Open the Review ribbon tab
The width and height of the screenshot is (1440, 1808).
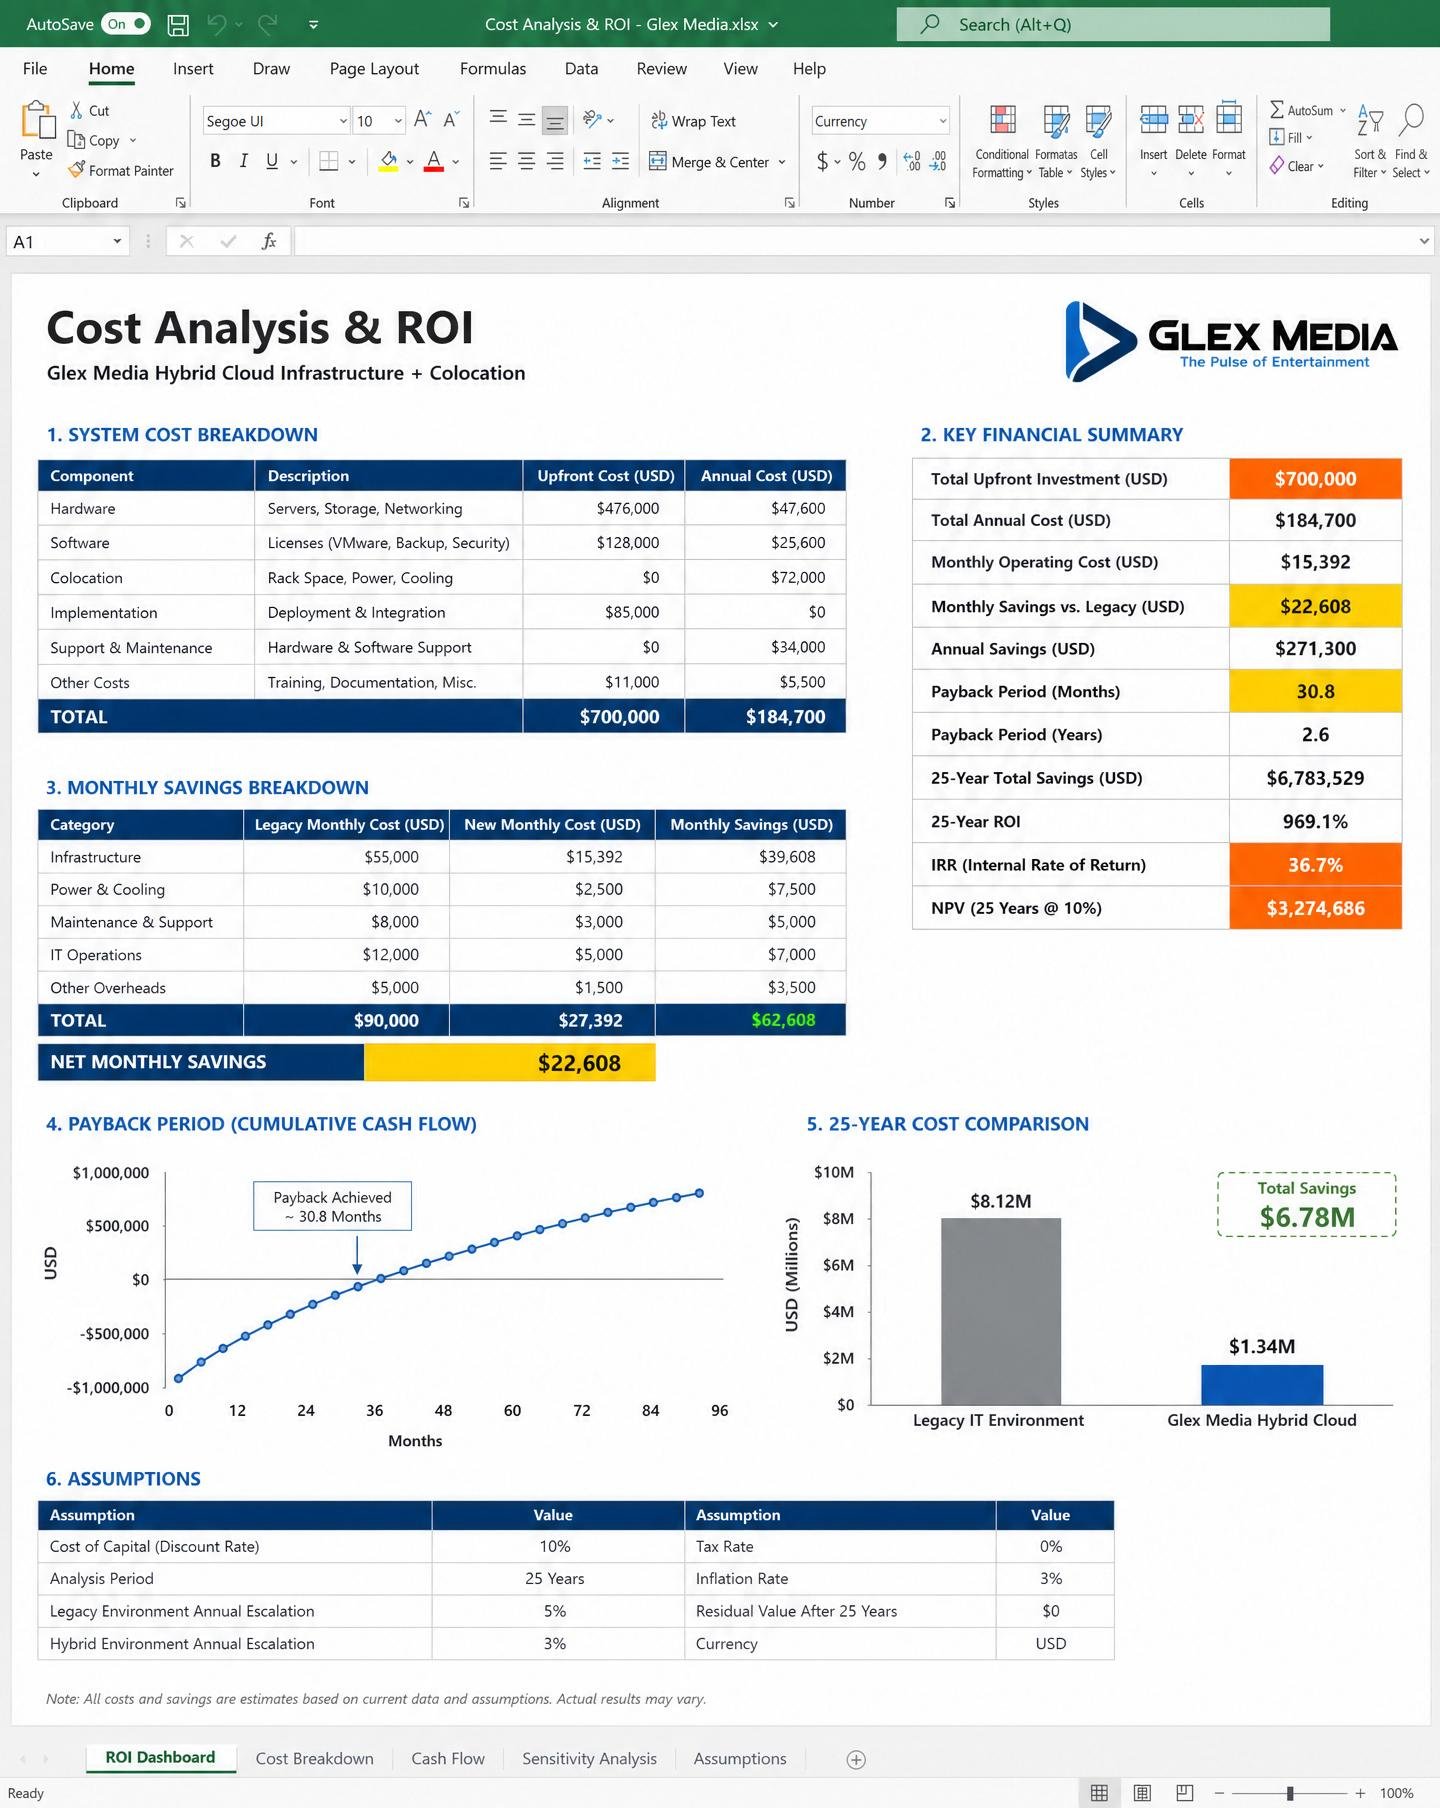click(661, 68)
